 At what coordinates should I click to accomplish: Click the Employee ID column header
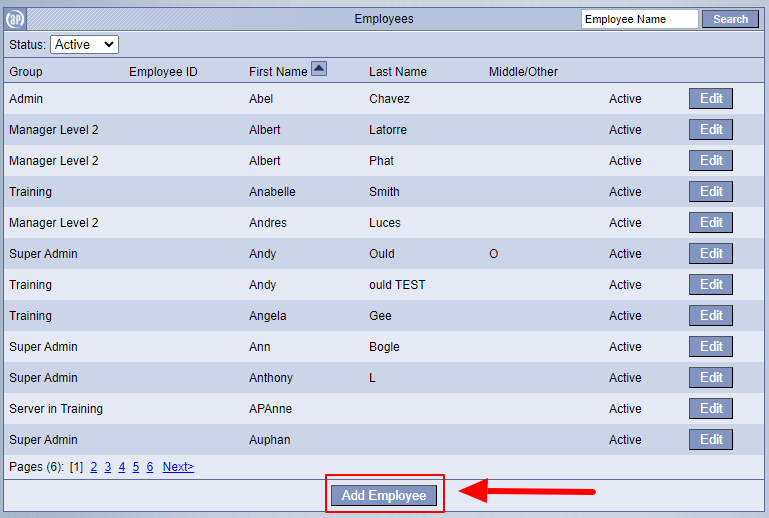163,72
